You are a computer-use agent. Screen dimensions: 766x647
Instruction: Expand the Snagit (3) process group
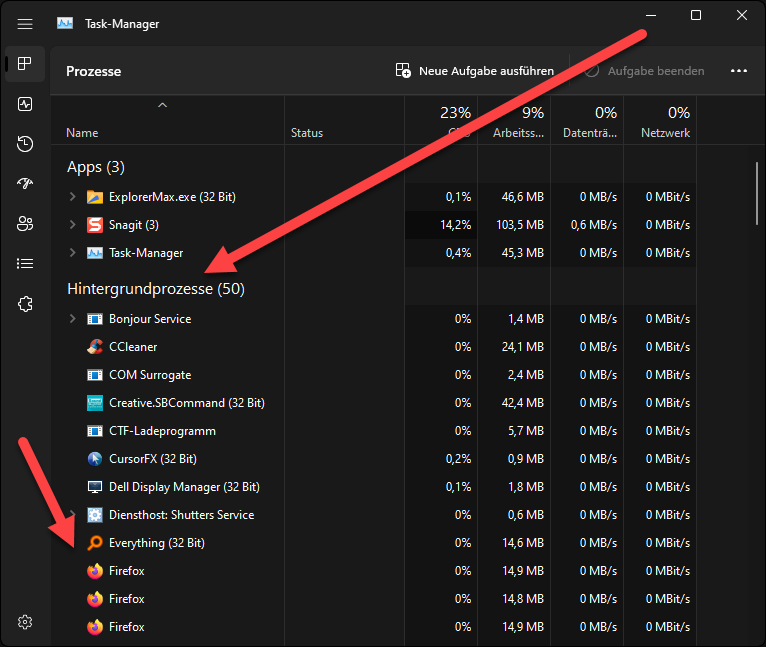pos(72,225)
